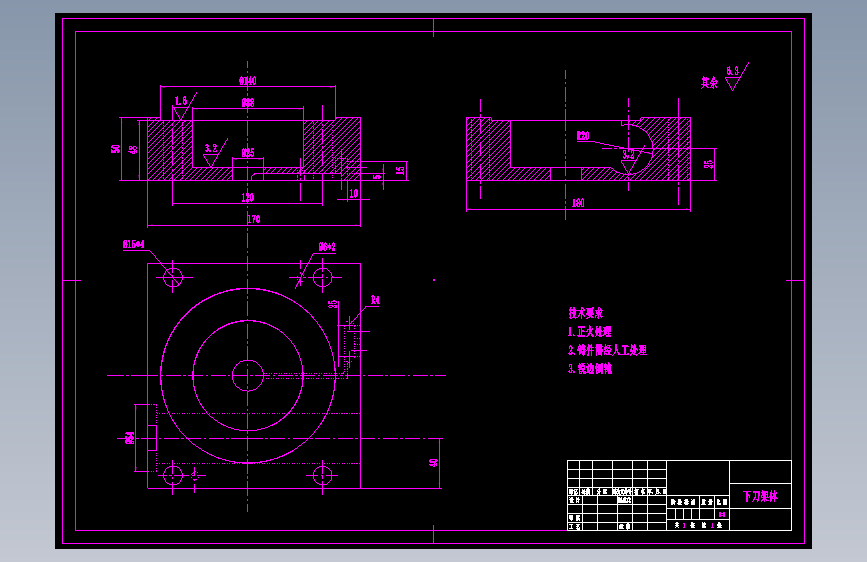Select the 15 dimension text
Image resolution: width=867 pixels, height=562 pixels.
(400, 170)
